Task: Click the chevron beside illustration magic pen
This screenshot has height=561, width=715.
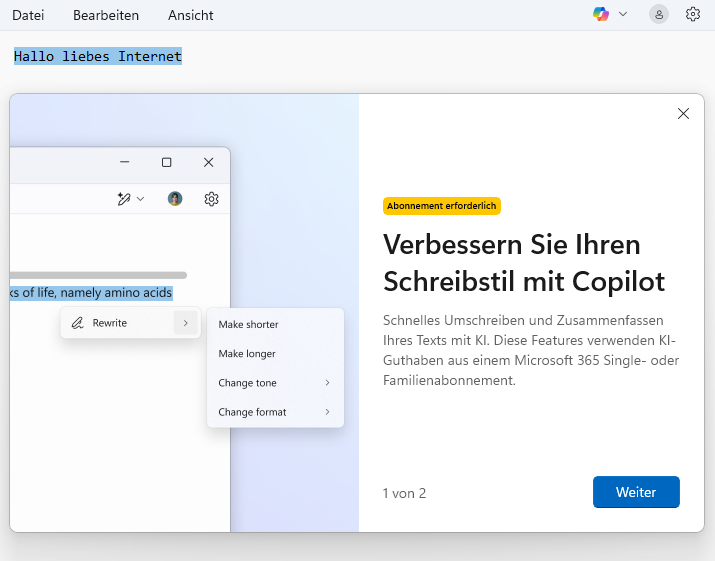Action: [x=140, y=199]
